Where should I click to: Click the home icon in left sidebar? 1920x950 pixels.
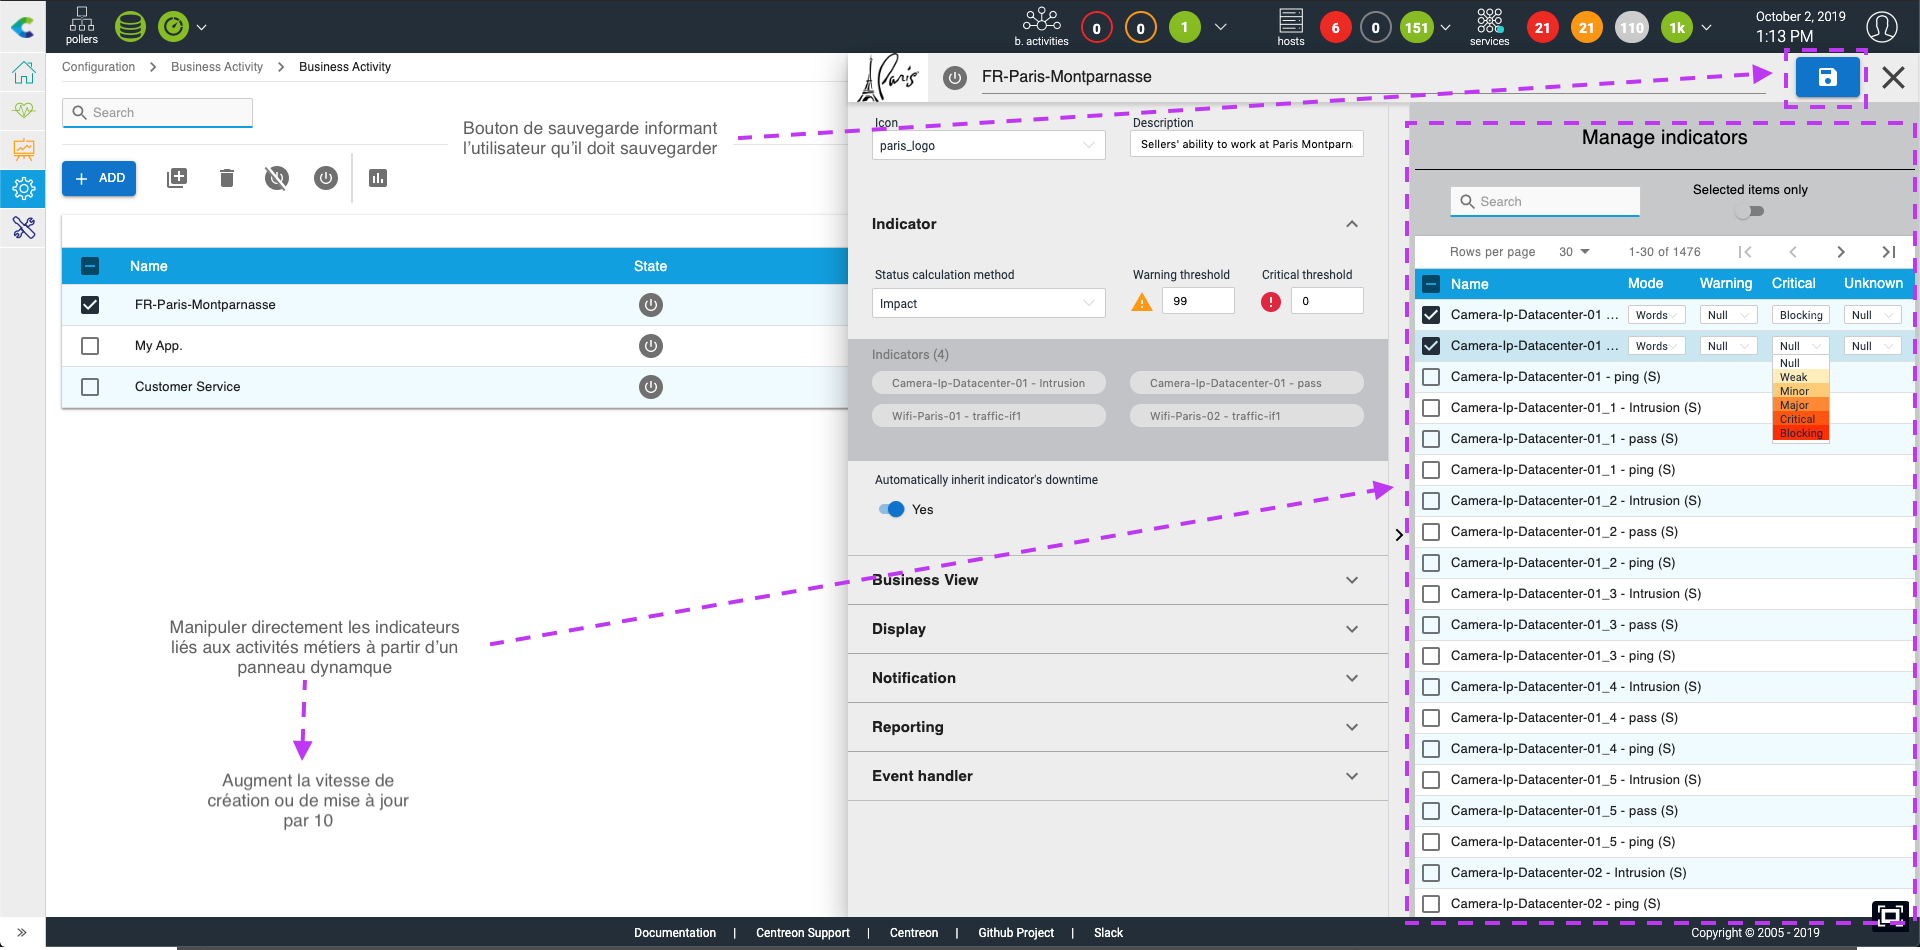point(24,73)
